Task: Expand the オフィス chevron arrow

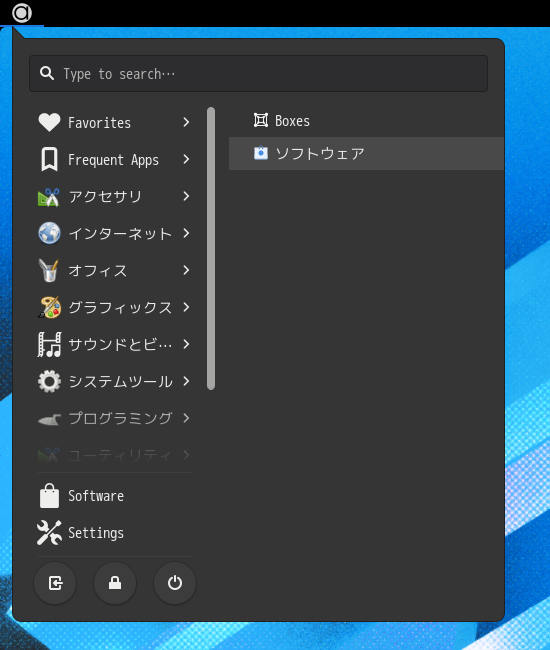Action: [186, 270]
